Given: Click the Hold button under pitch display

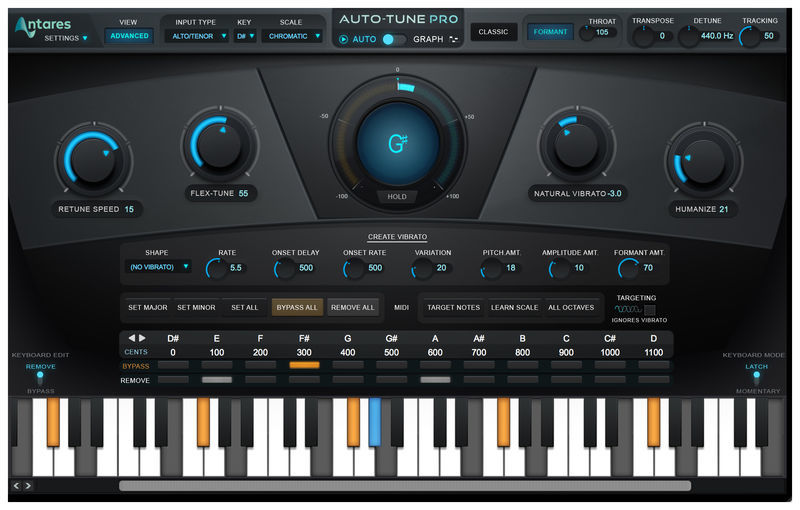Looking at the screenshot, I should 397,196.
